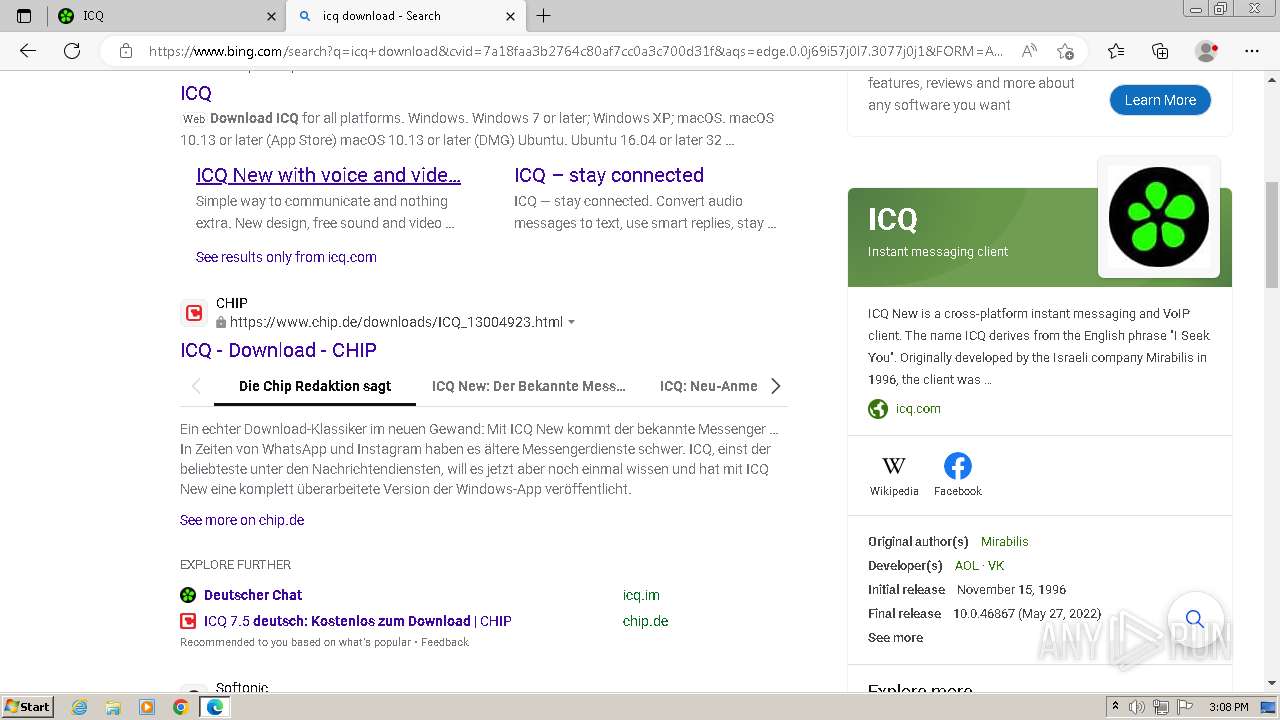Click See results only from icq.com
Screen dimensions: 1280x720
pyautogui.click(x=286, y=257)
